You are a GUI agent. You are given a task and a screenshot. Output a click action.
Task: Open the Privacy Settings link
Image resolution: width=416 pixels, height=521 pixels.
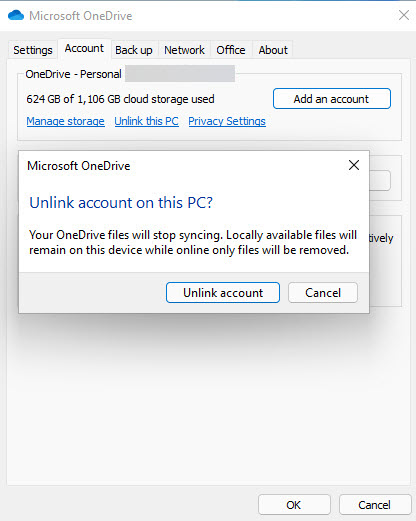coord(227,121)
